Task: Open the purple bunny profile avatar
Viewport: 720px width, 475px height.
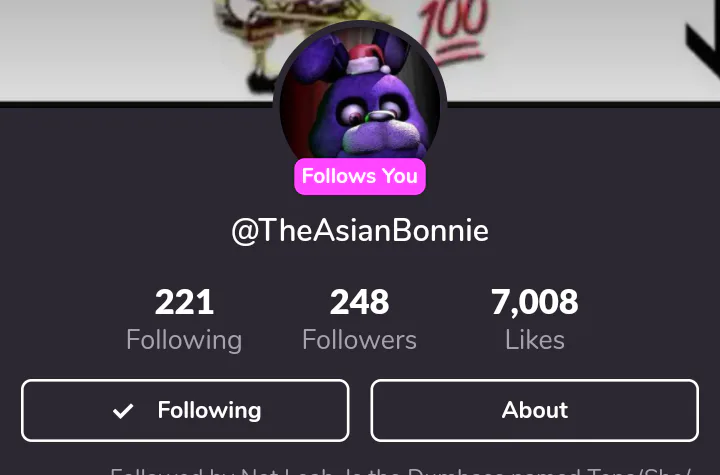Action: tap(360, 100)
